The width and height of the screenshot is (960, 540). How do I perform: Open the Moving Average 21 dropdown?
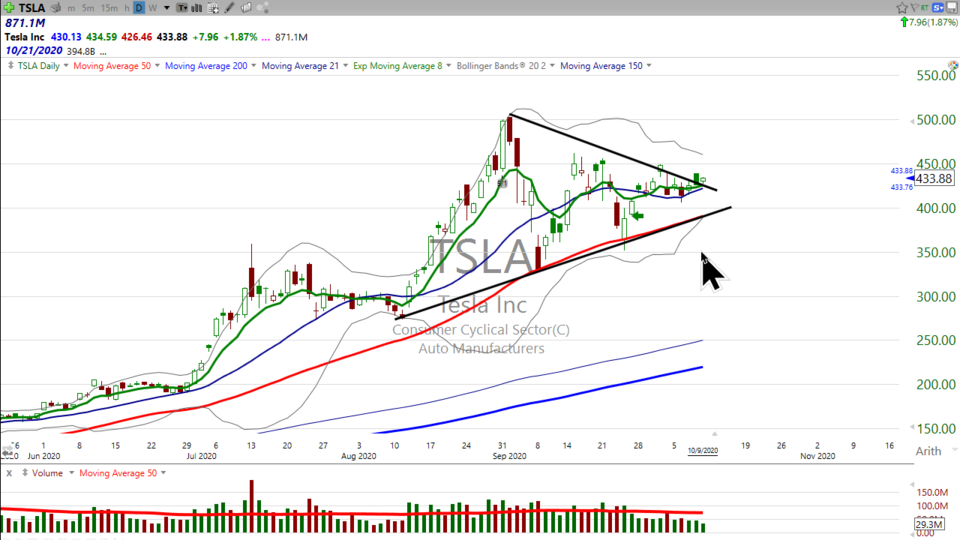pos(345,66)
